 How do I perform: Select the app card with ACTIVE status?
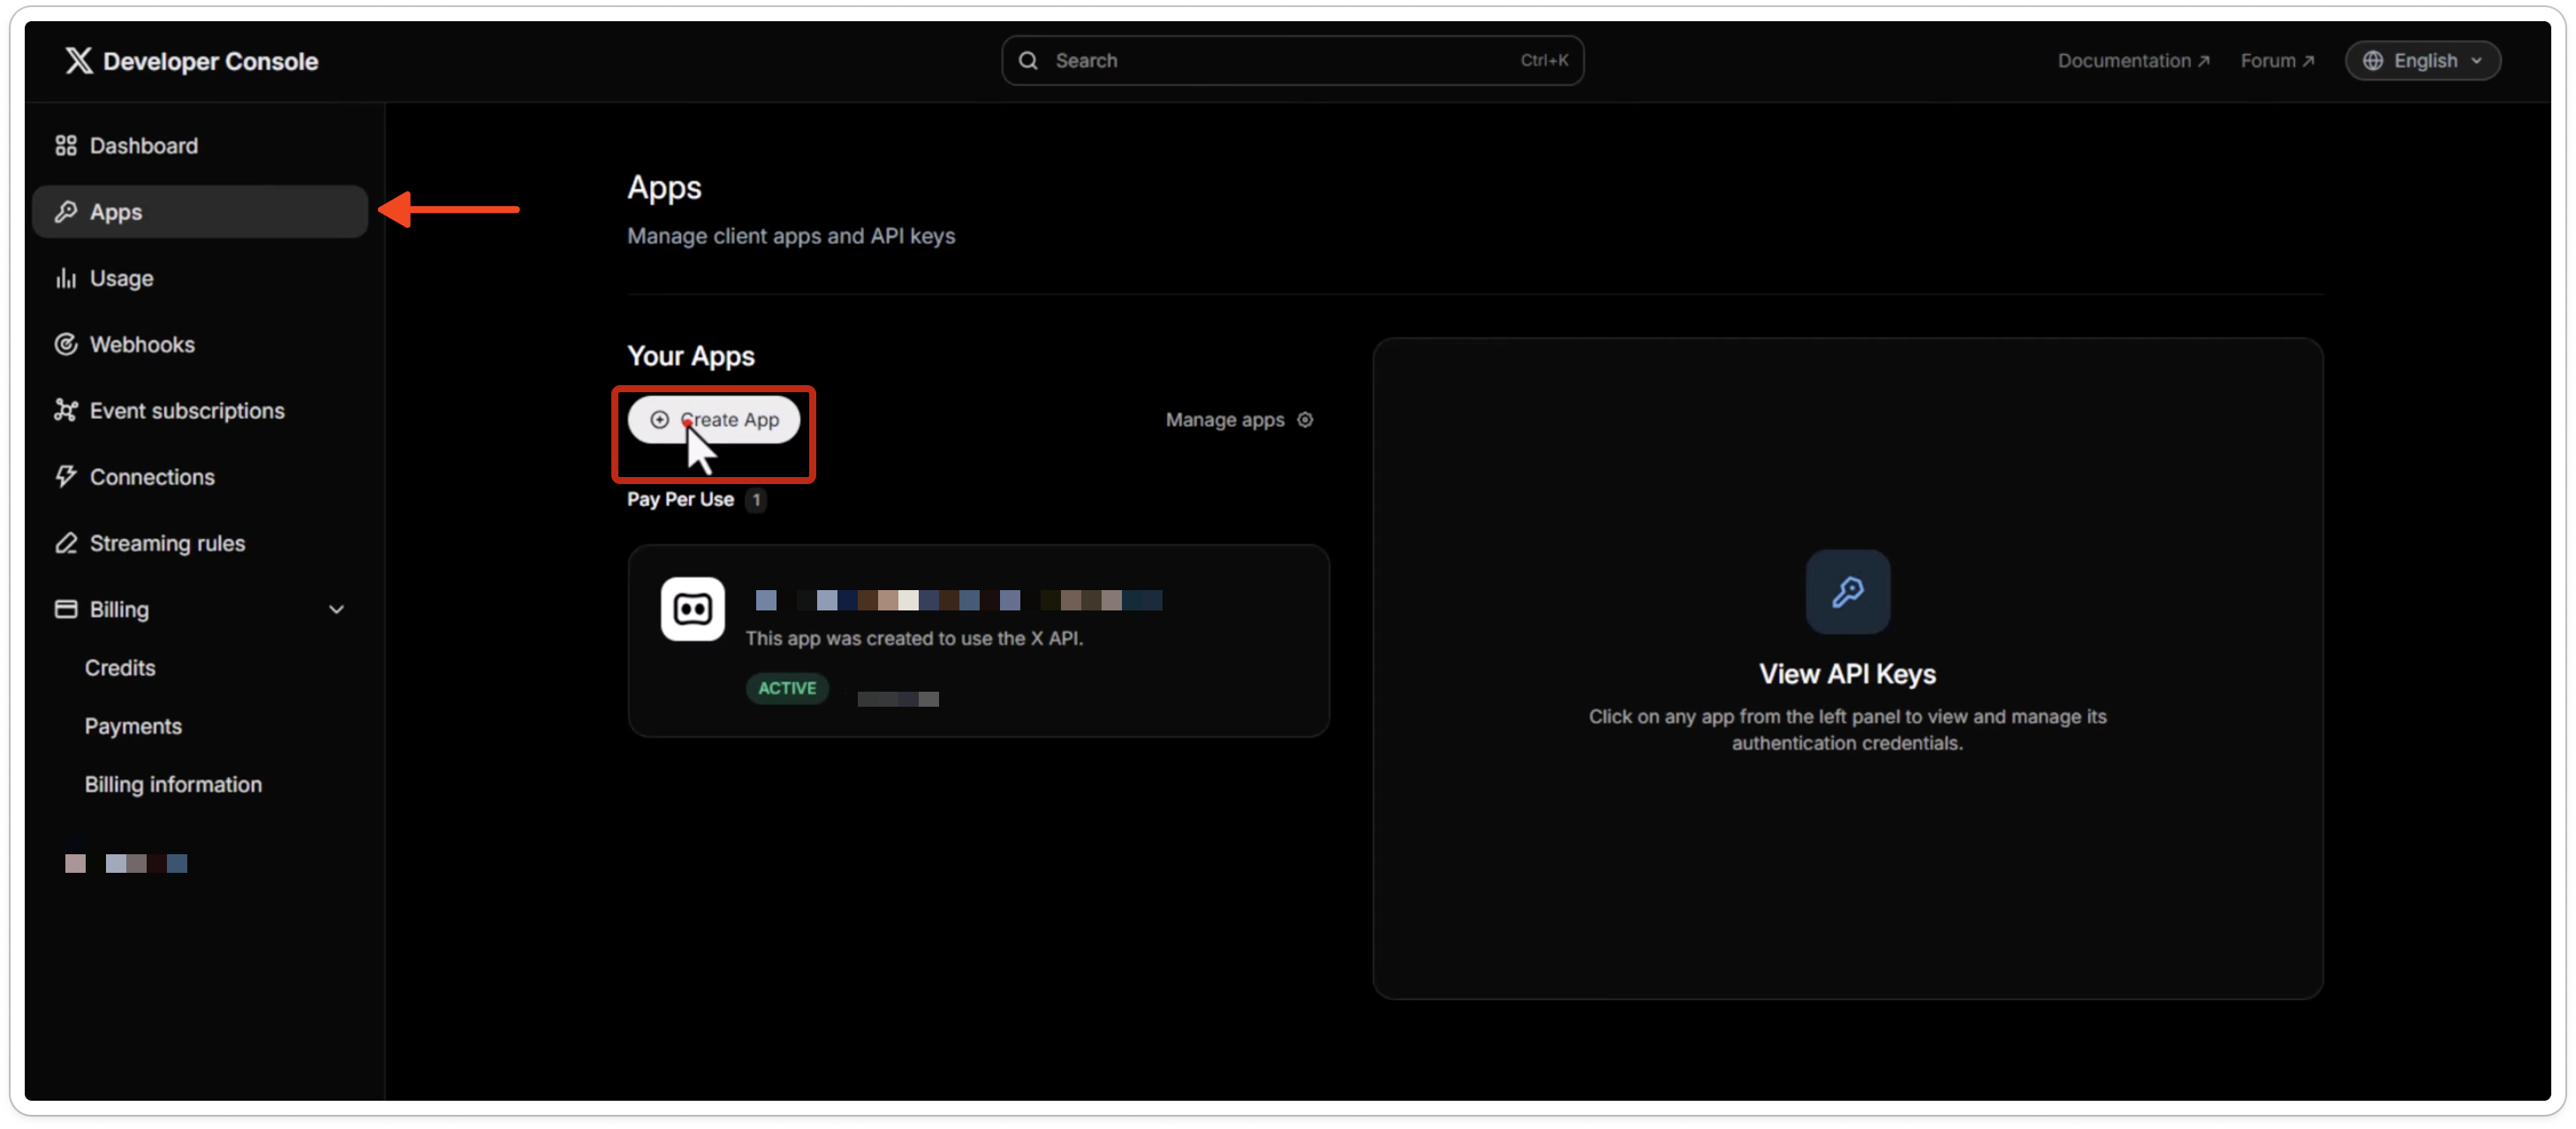(x=978, y=641)
